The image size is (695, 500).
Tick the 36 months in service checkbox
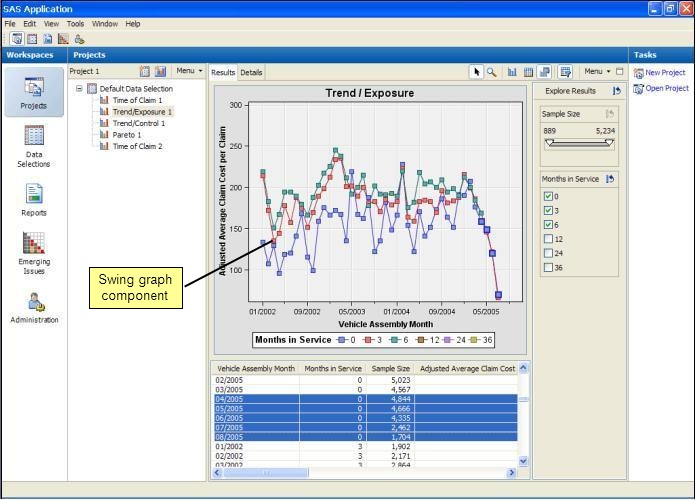pos(548,267)
